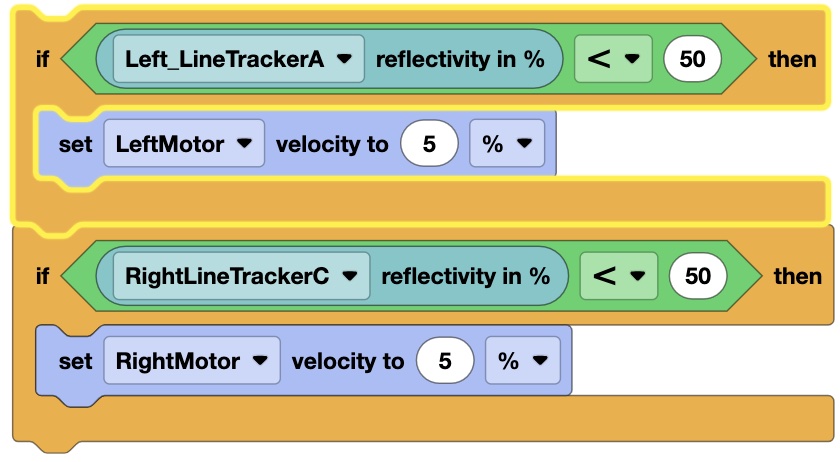Select the RightMotor velocity value 5 field
Viewport: 840px width, 462px height.
click(445, 361)
